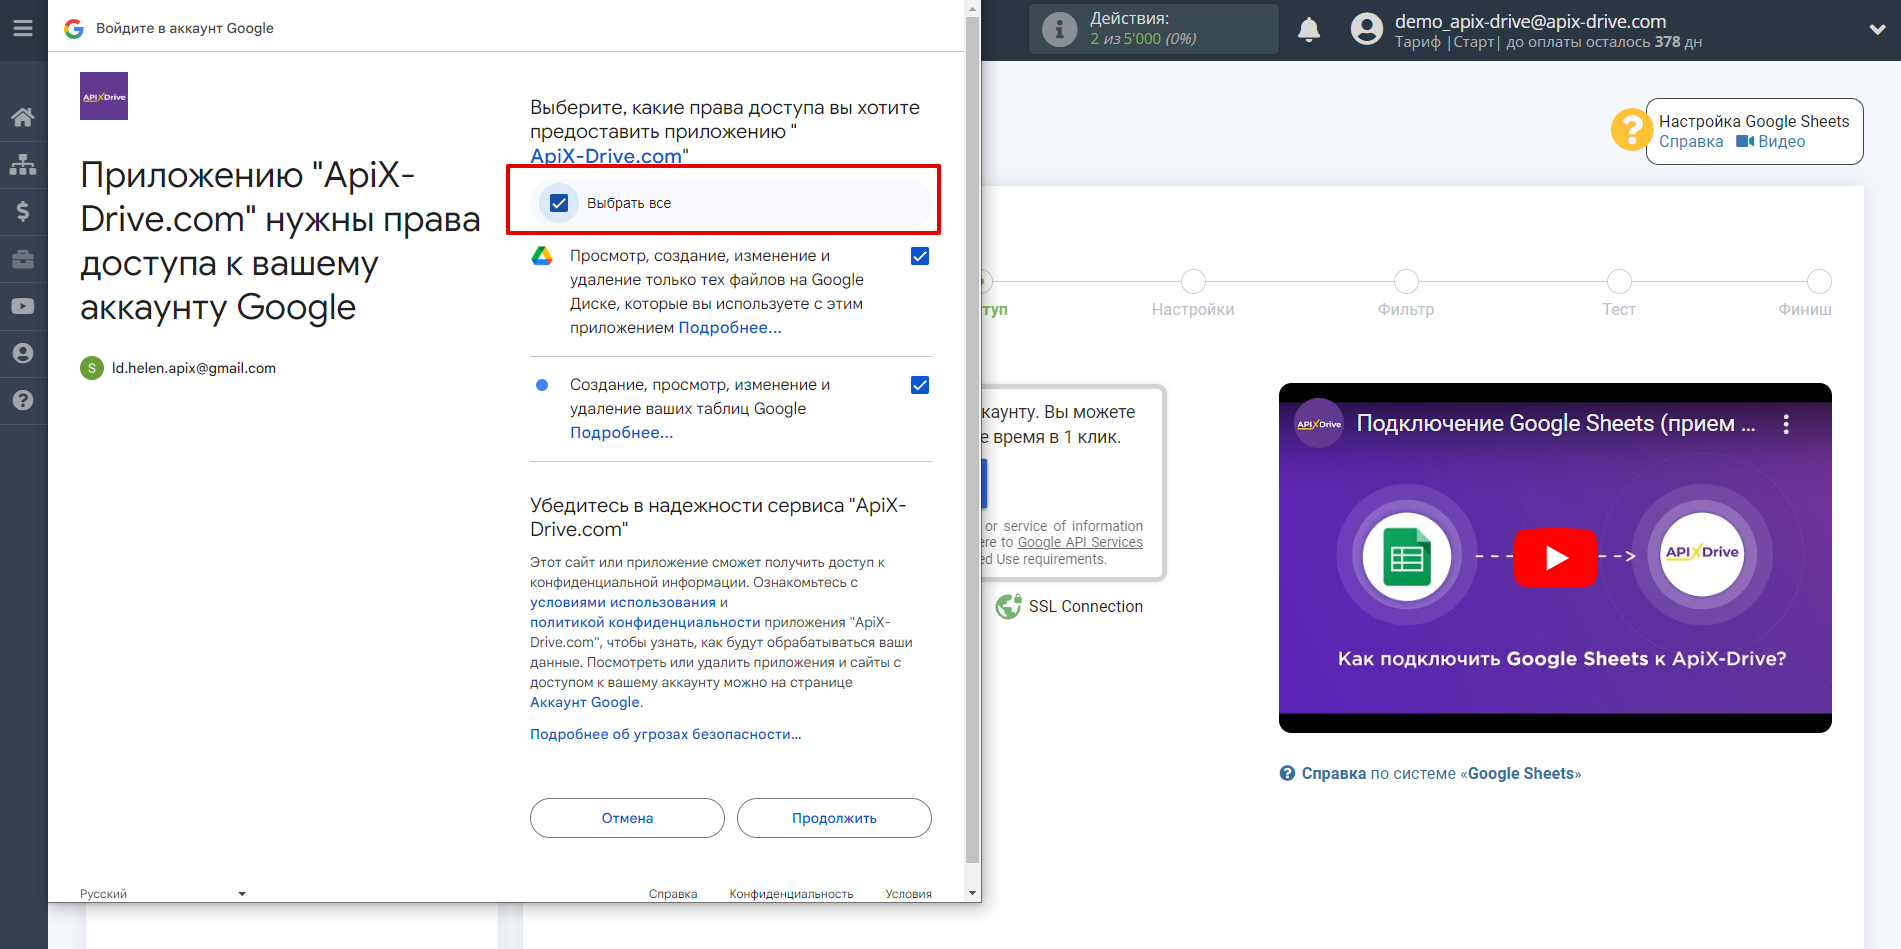
Task: Click the scrollbar down arrow in dialog
Action: point(972,893)
